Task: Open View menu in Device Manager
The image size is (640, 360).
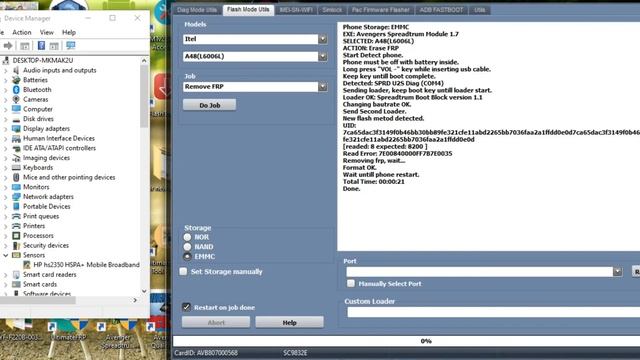Action: 47,32
